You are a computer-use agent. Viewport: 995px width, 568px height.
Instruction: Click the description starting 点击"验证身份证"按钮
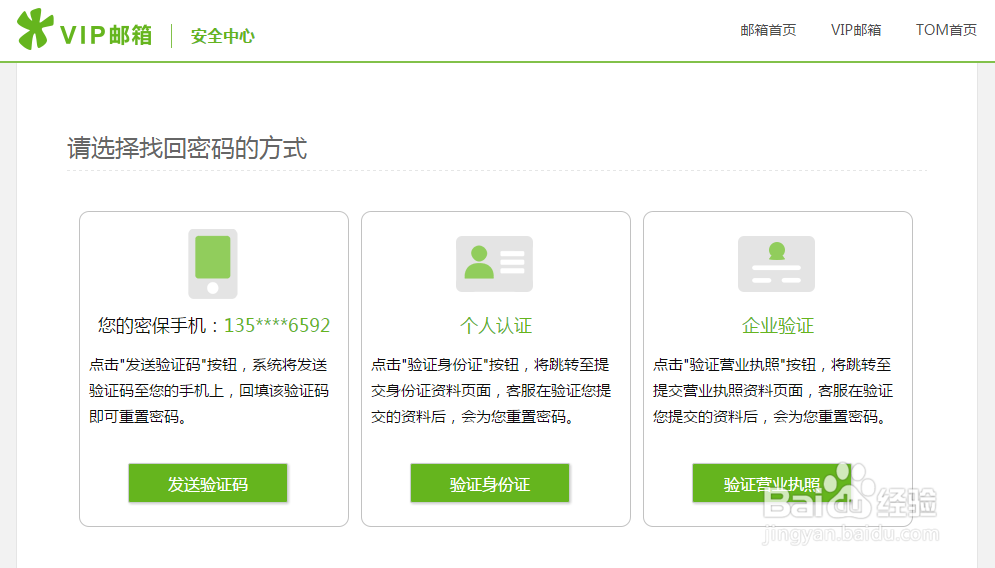pos(491,390)
